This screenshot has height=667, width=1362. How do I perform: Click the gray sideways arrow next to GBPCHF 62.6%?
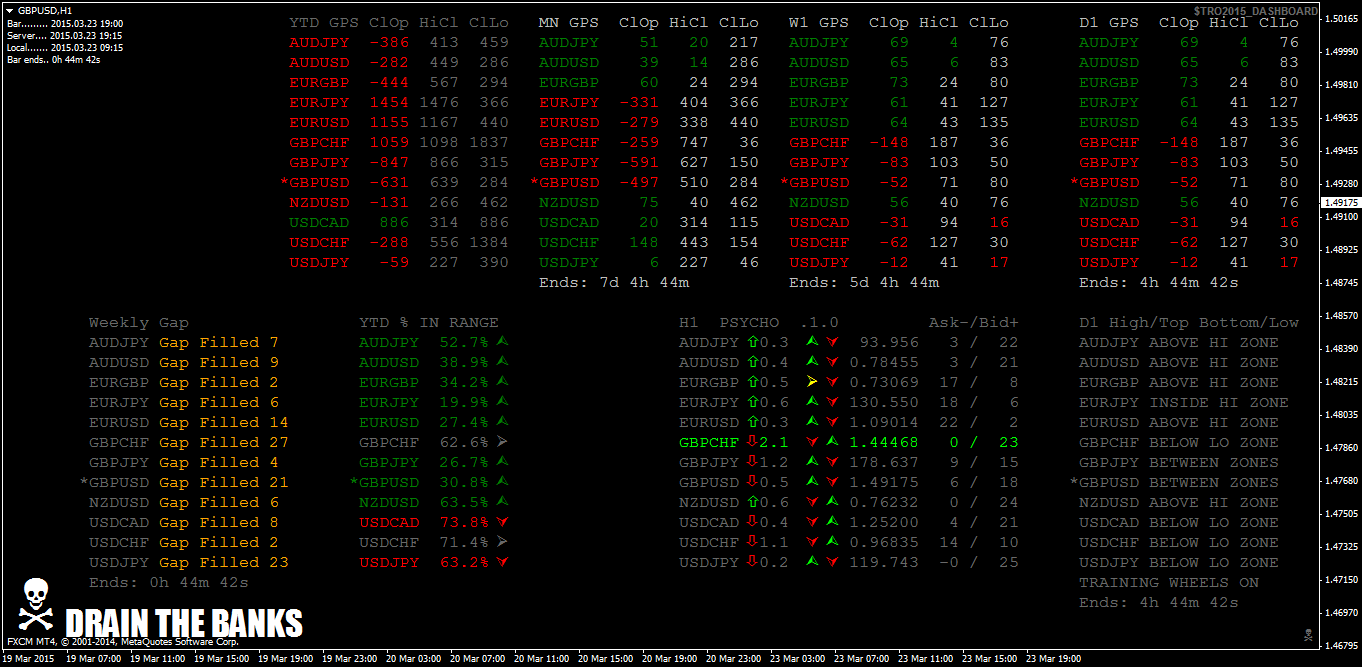[502, 442]
